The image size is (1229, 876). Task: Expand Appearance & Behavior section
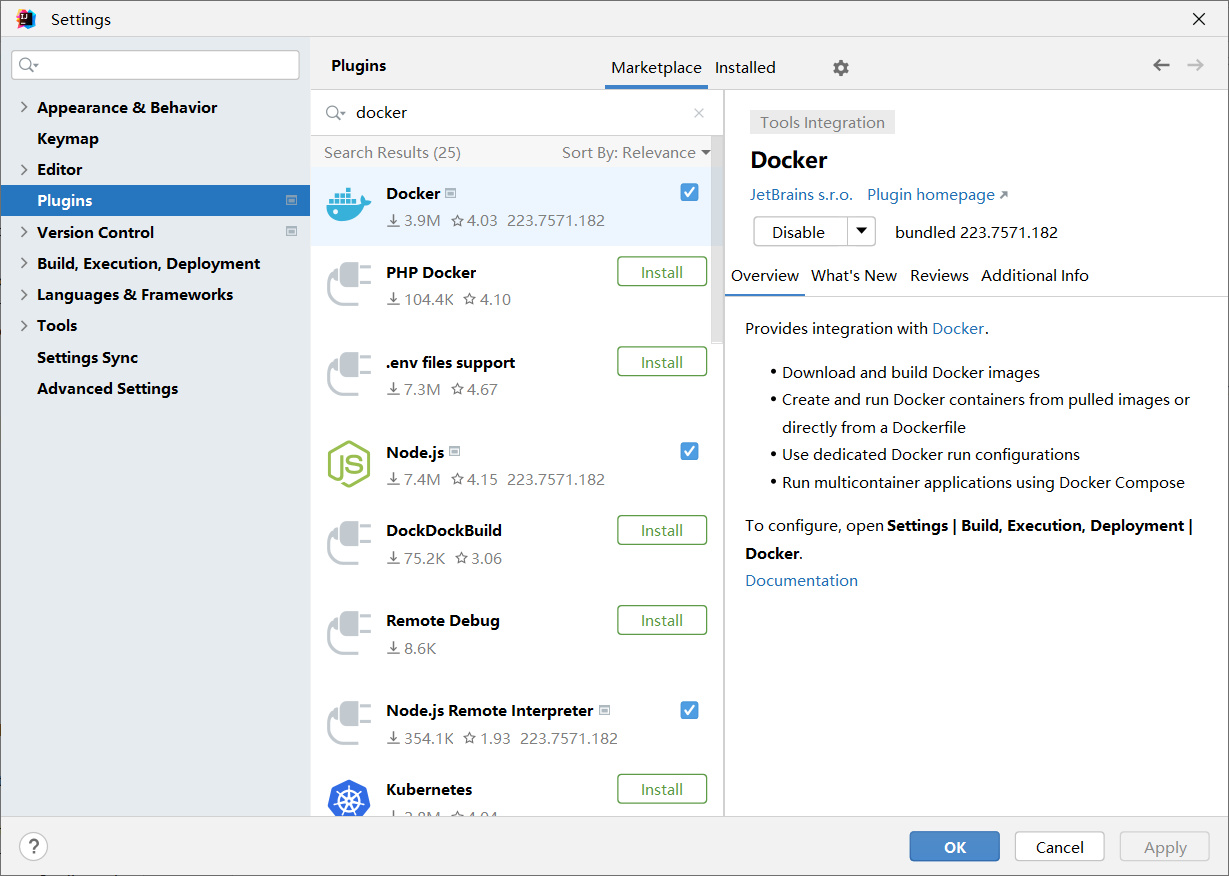[x=24, y=107]
